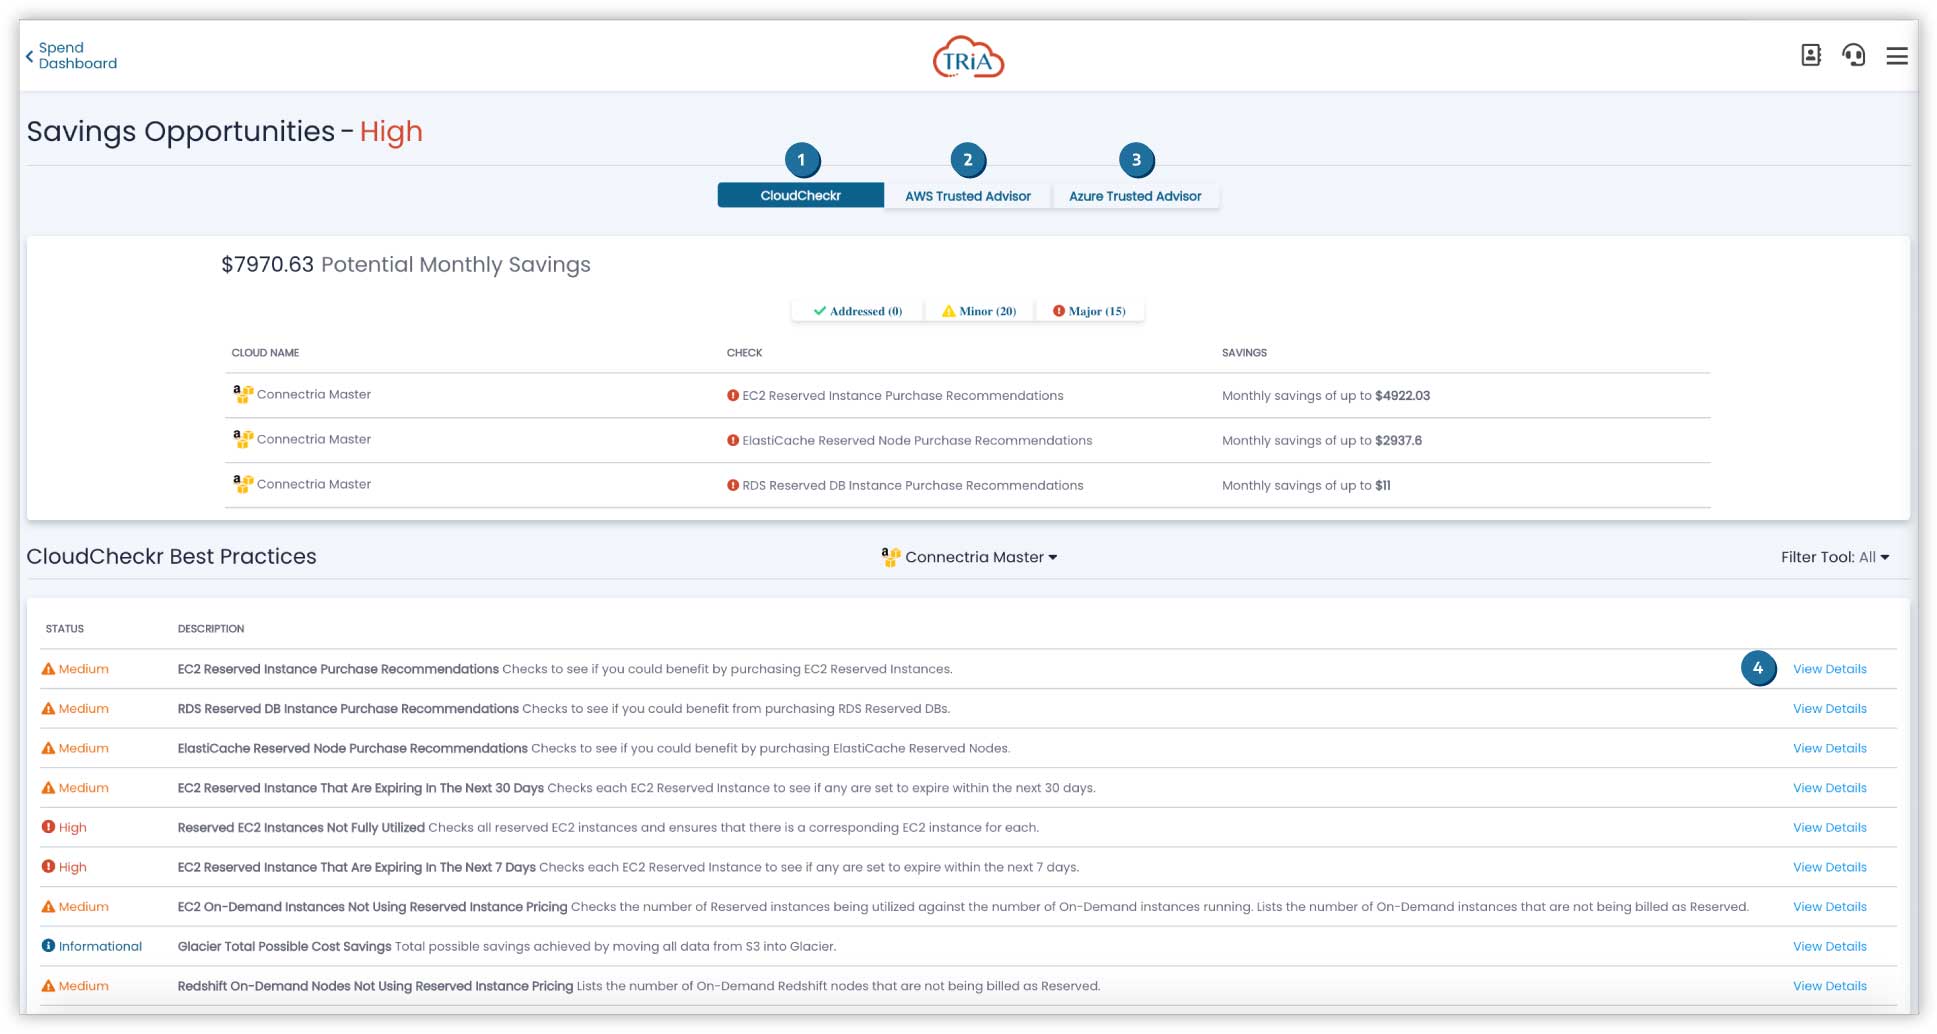The width and height of the screenshot is (1937, 1034).
Task: Click the back chevron beside Spend Dashboard
Action: 30,56
